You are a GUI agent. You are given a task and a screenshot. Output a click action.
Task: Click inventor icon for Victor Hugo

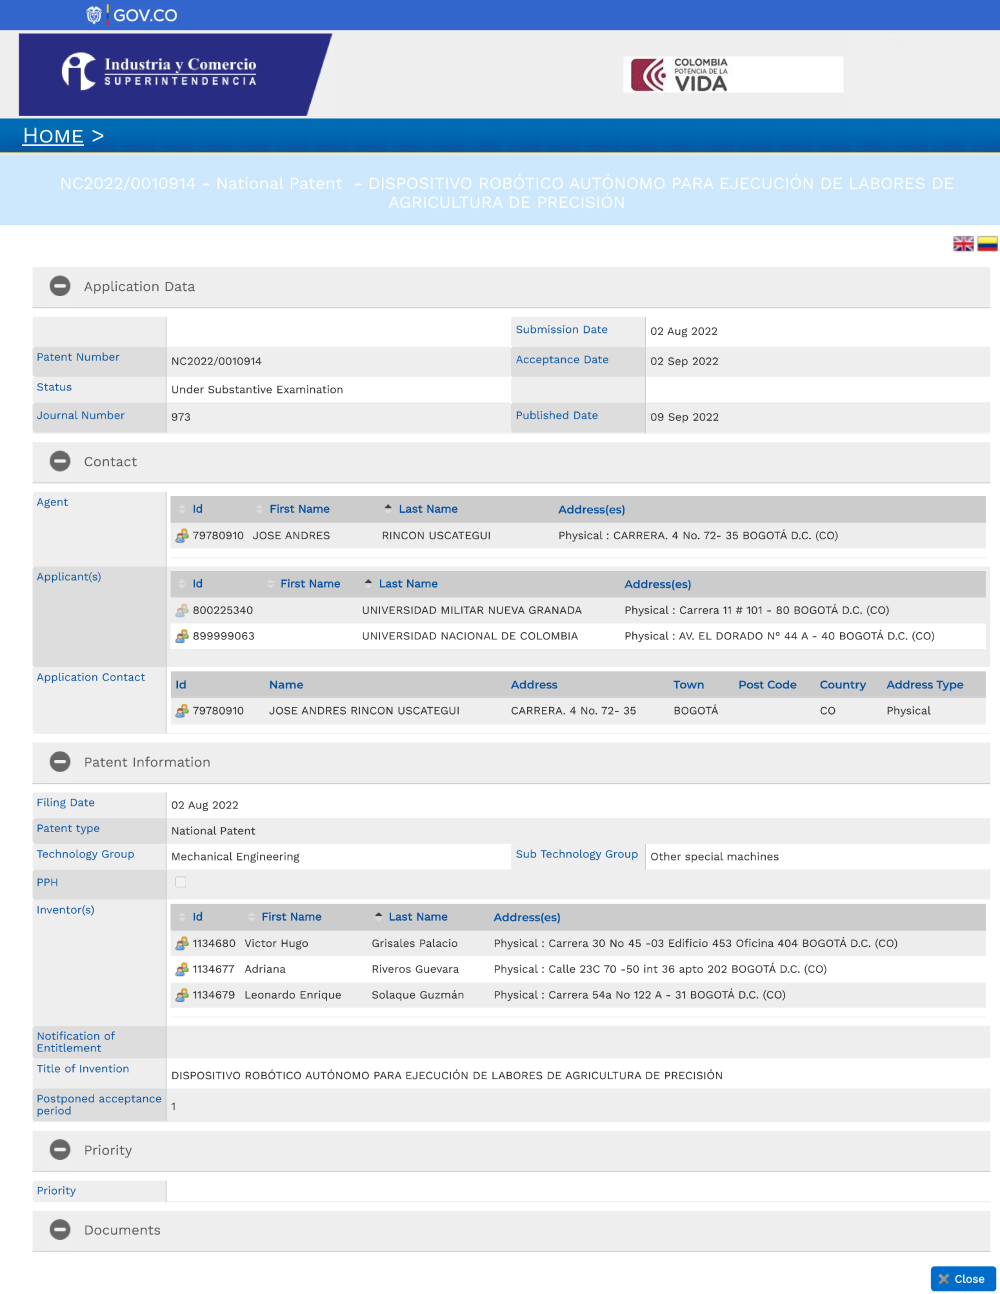click(182, 943)
